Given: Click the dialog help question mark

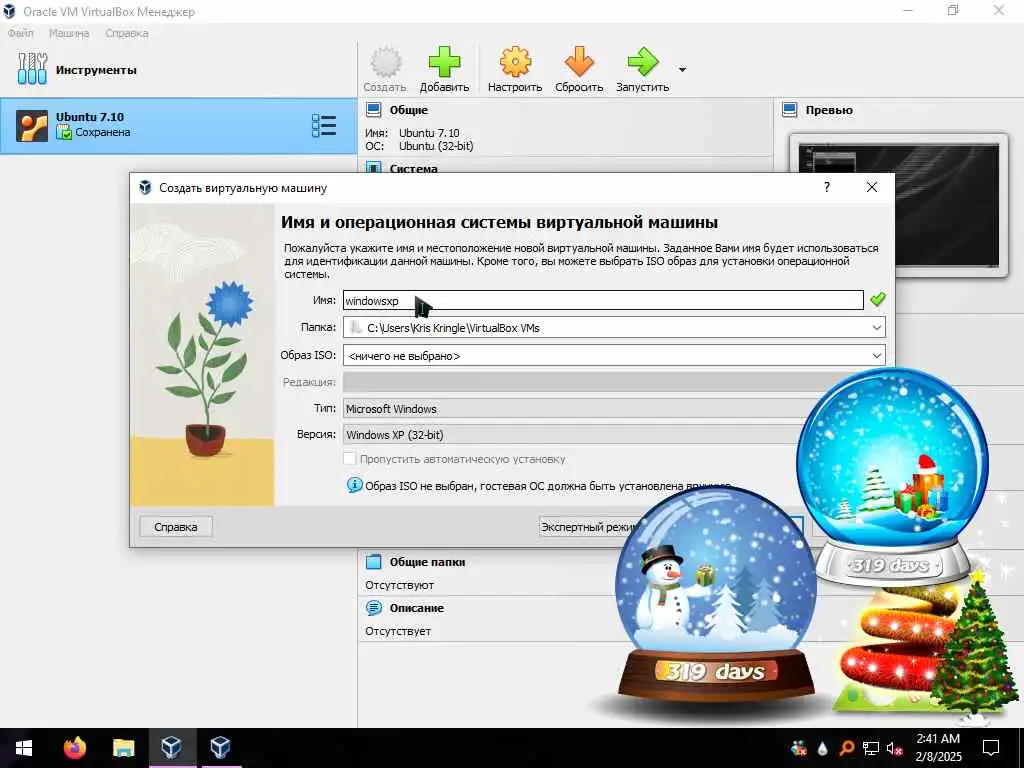Looking at the screenshot, I should pos(827,187).
